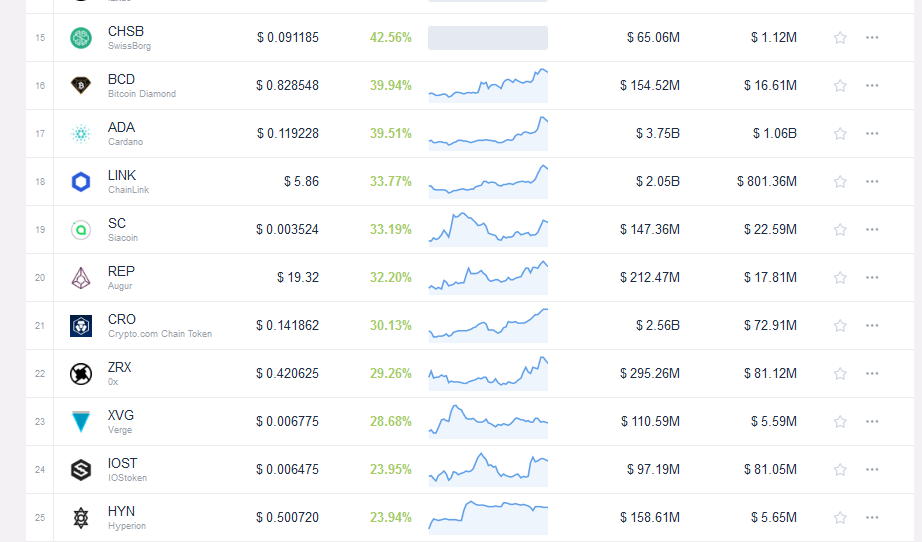The image size is (922, 542).
Task: Open the three-dot menu for REP
Action: [x=872, y=278]
